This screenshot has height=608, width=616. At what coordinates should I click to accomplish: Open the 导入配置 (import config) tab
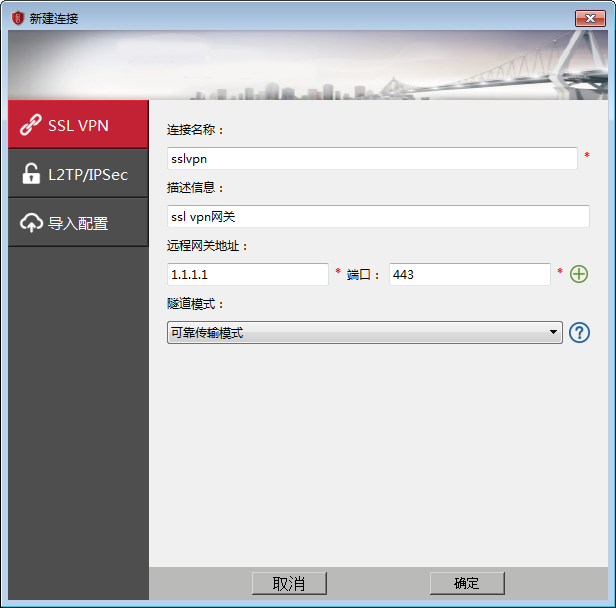[78, 223]
